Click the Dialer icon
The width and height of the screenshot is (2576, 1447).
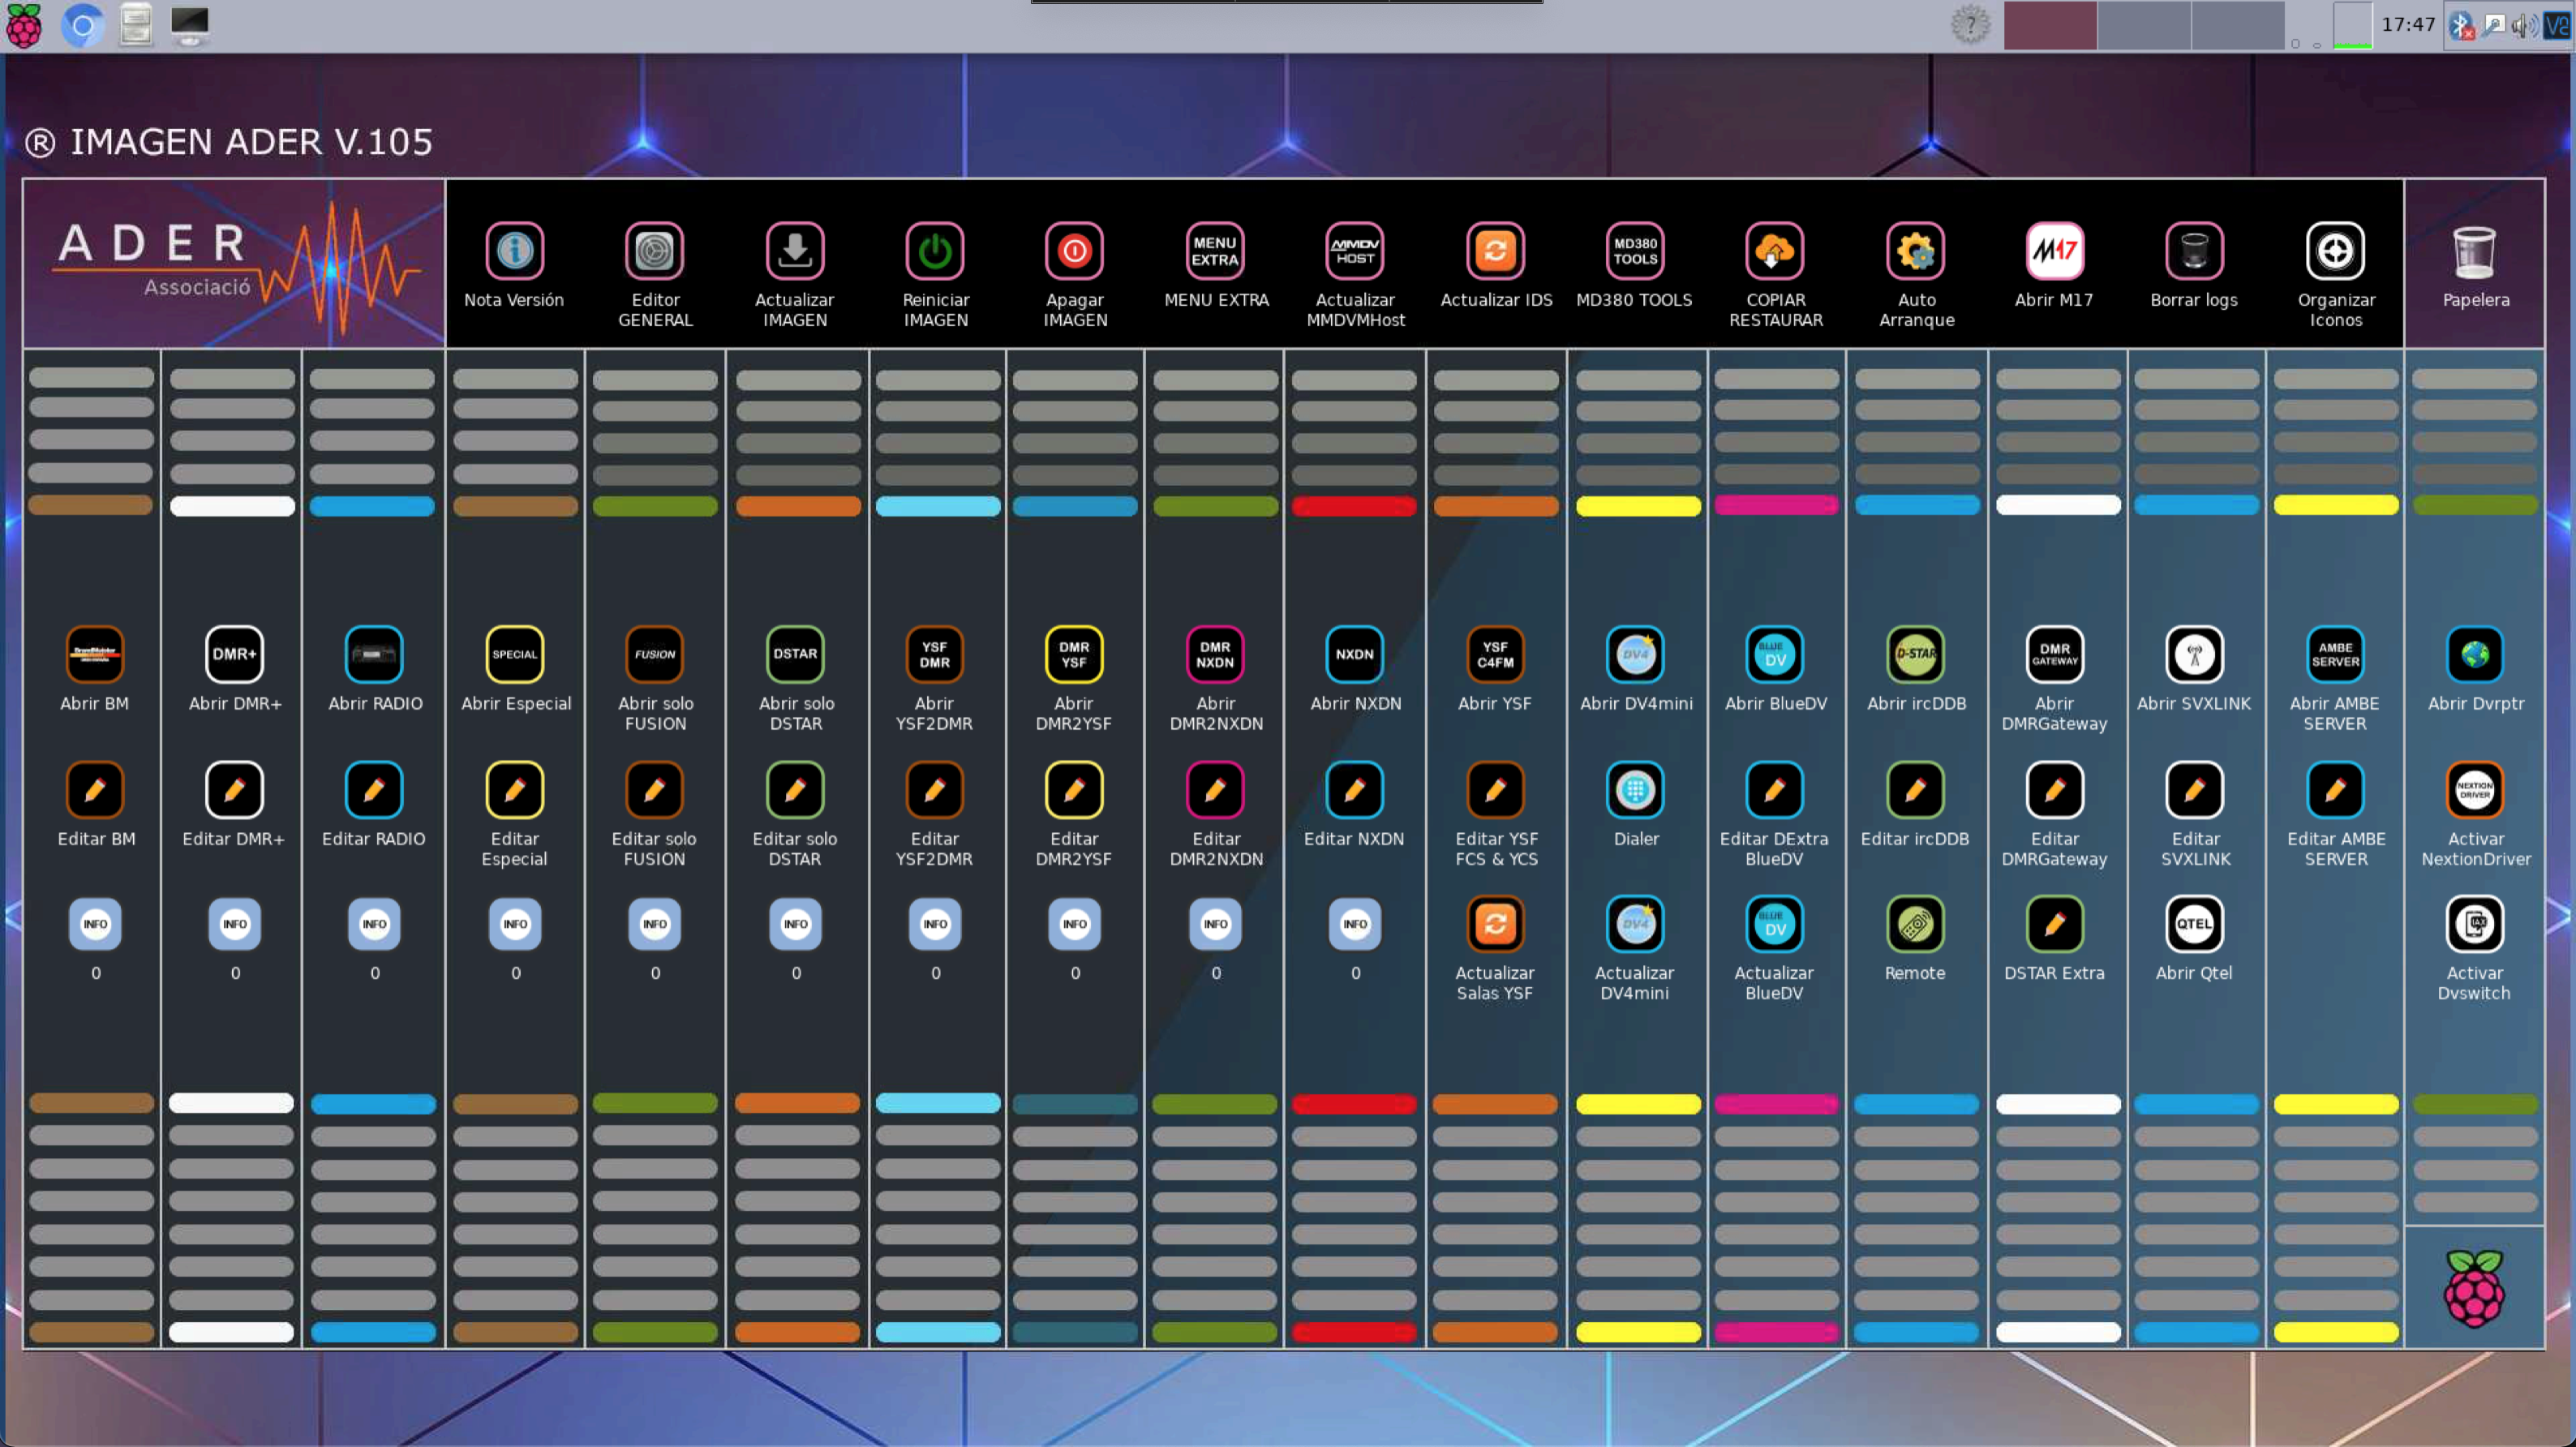pos(1634,790)
